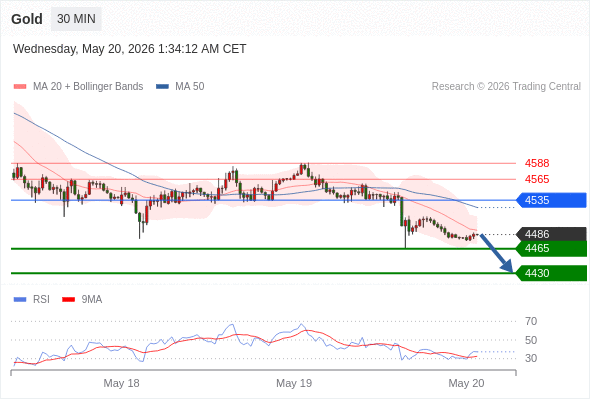Click the Gold chart title

(x=27, y=19)
